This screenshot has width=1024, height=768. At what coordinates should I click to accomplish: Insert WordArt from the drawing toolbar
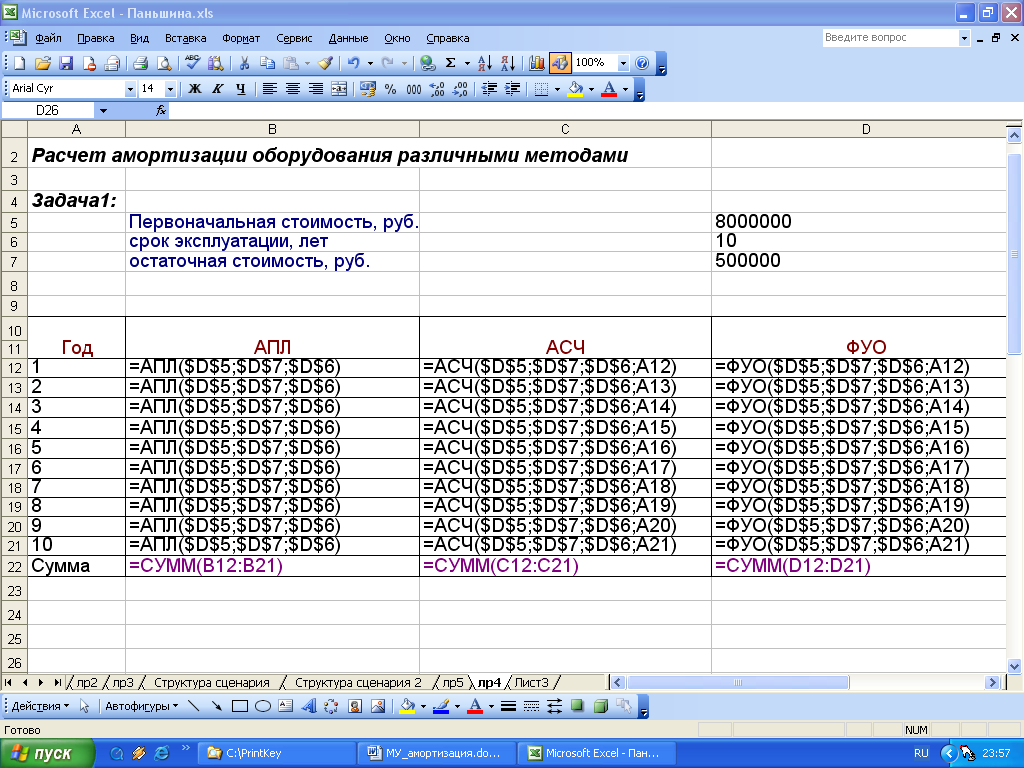click(x=309, y=706)
